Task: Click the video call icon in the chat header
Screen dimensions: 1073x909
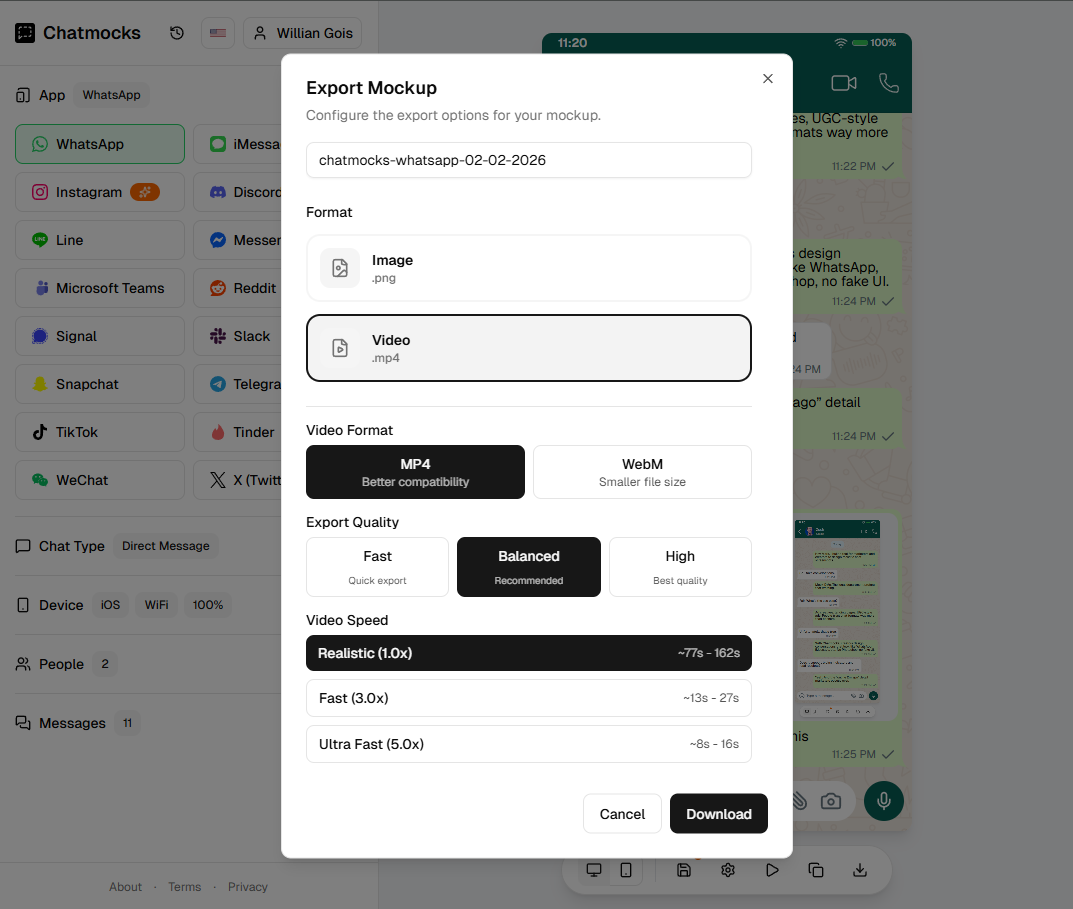Action: pos(843,83)
